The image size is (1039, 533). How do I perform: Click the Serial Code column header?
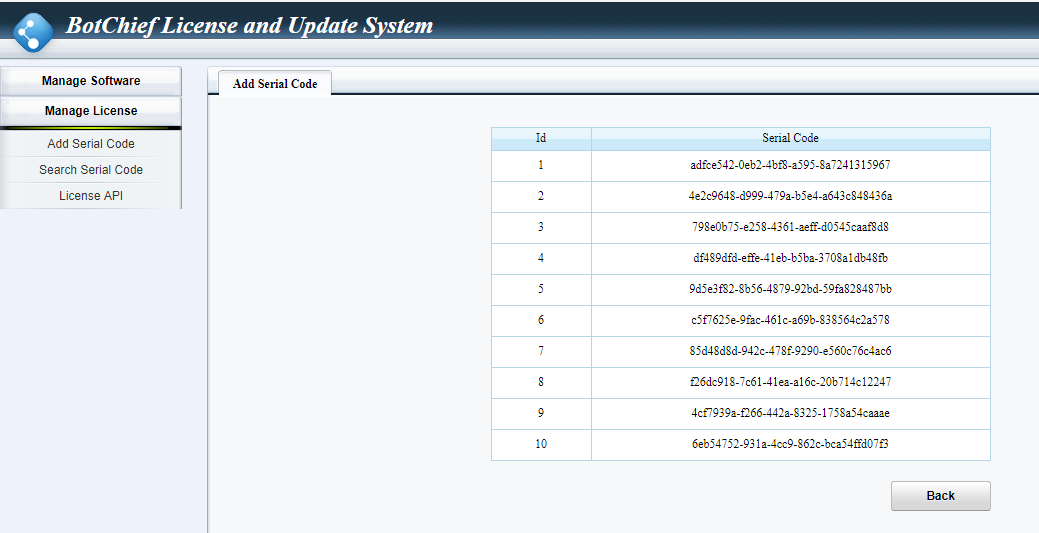point(790,138)
